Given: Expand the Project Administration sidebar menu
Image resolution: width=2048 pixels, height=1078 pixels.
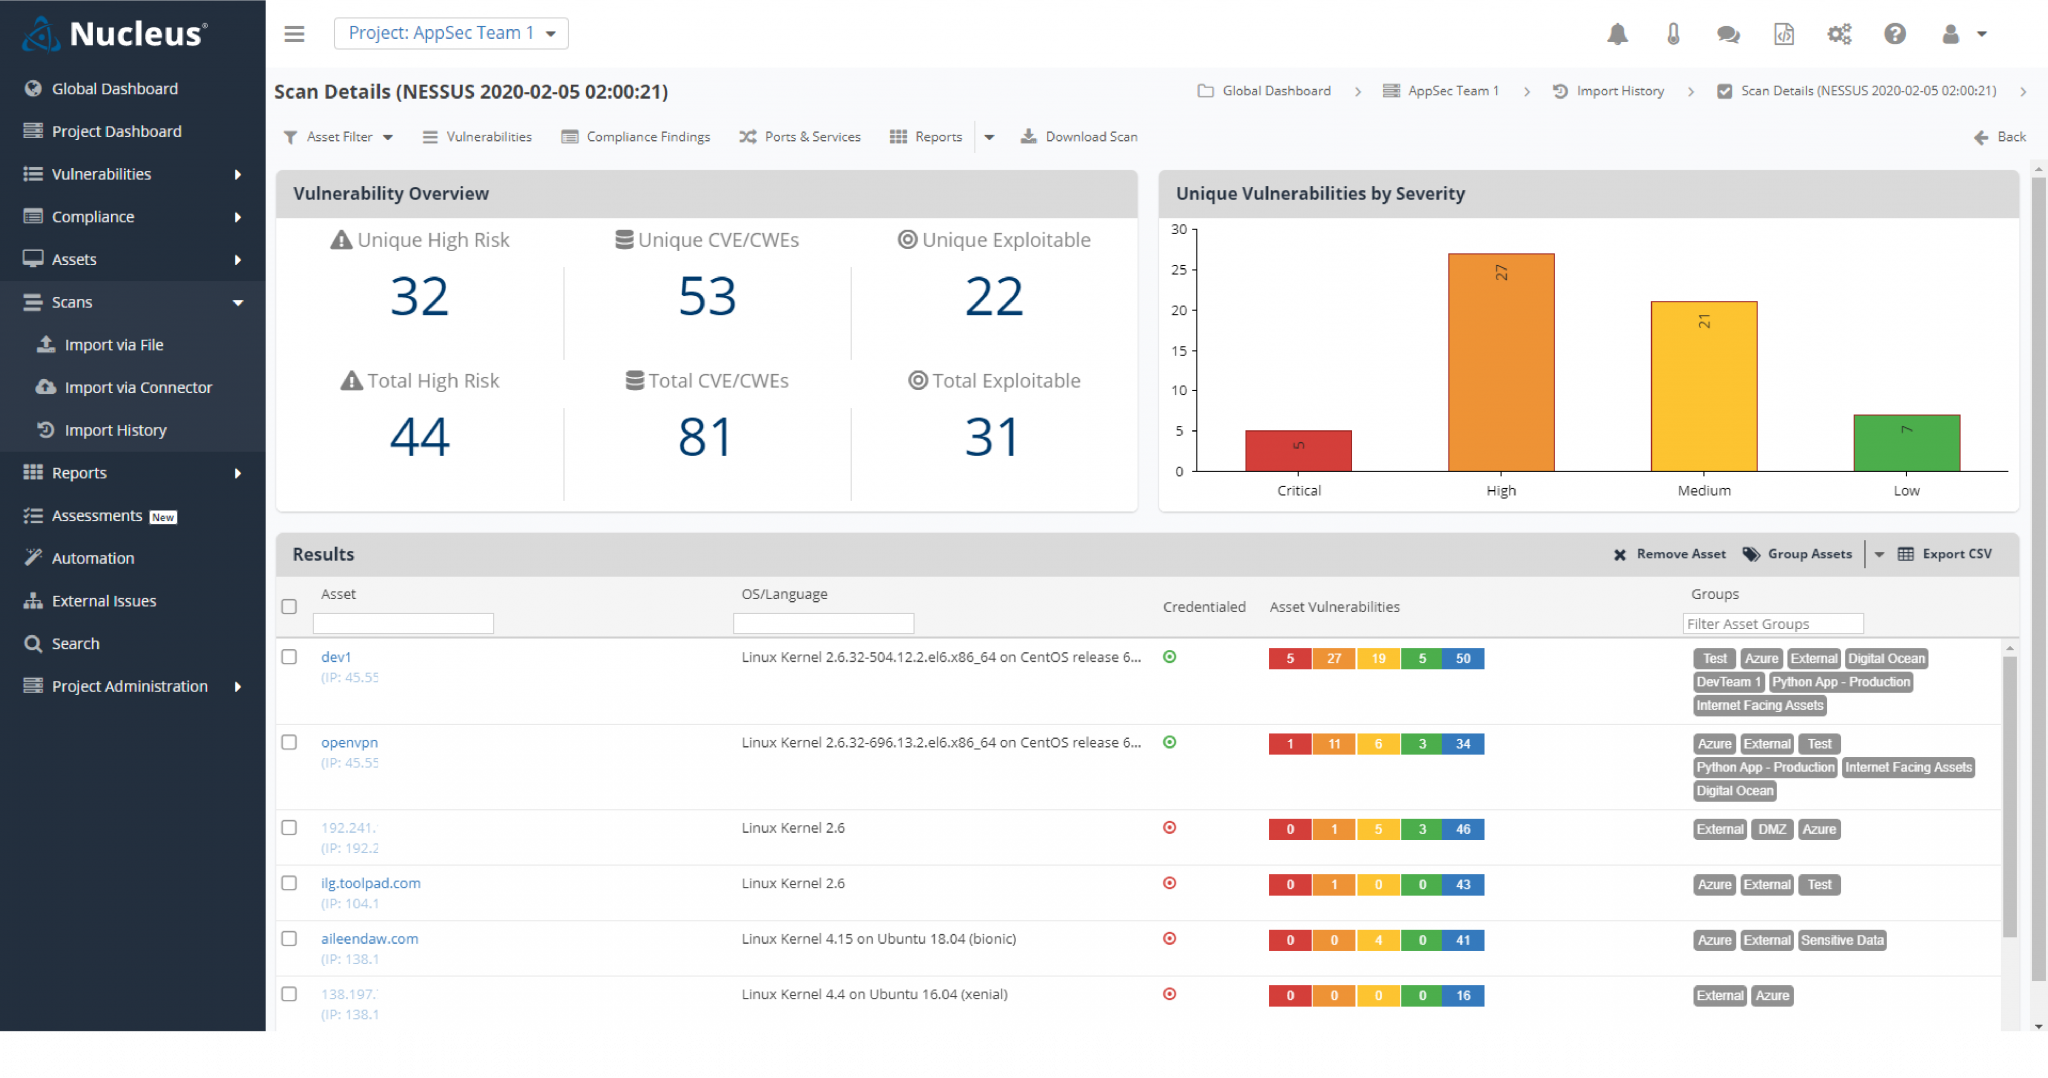Looking at the screenshot, I should (238, 686).
